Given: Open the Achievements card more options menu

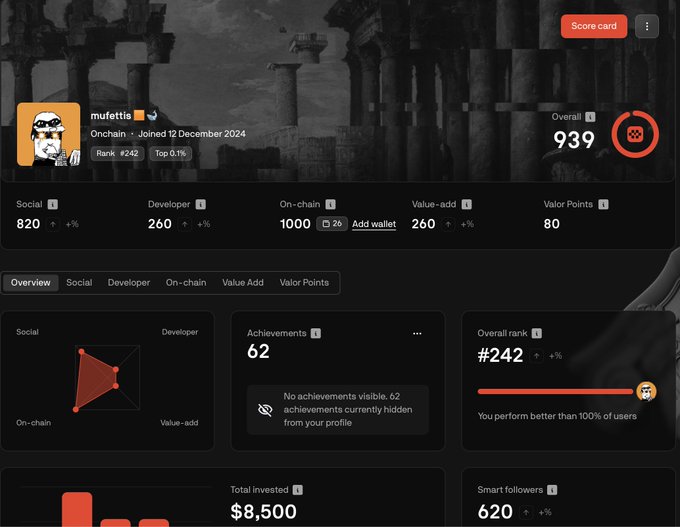Looking at the screenshot, I should point(417,334).
